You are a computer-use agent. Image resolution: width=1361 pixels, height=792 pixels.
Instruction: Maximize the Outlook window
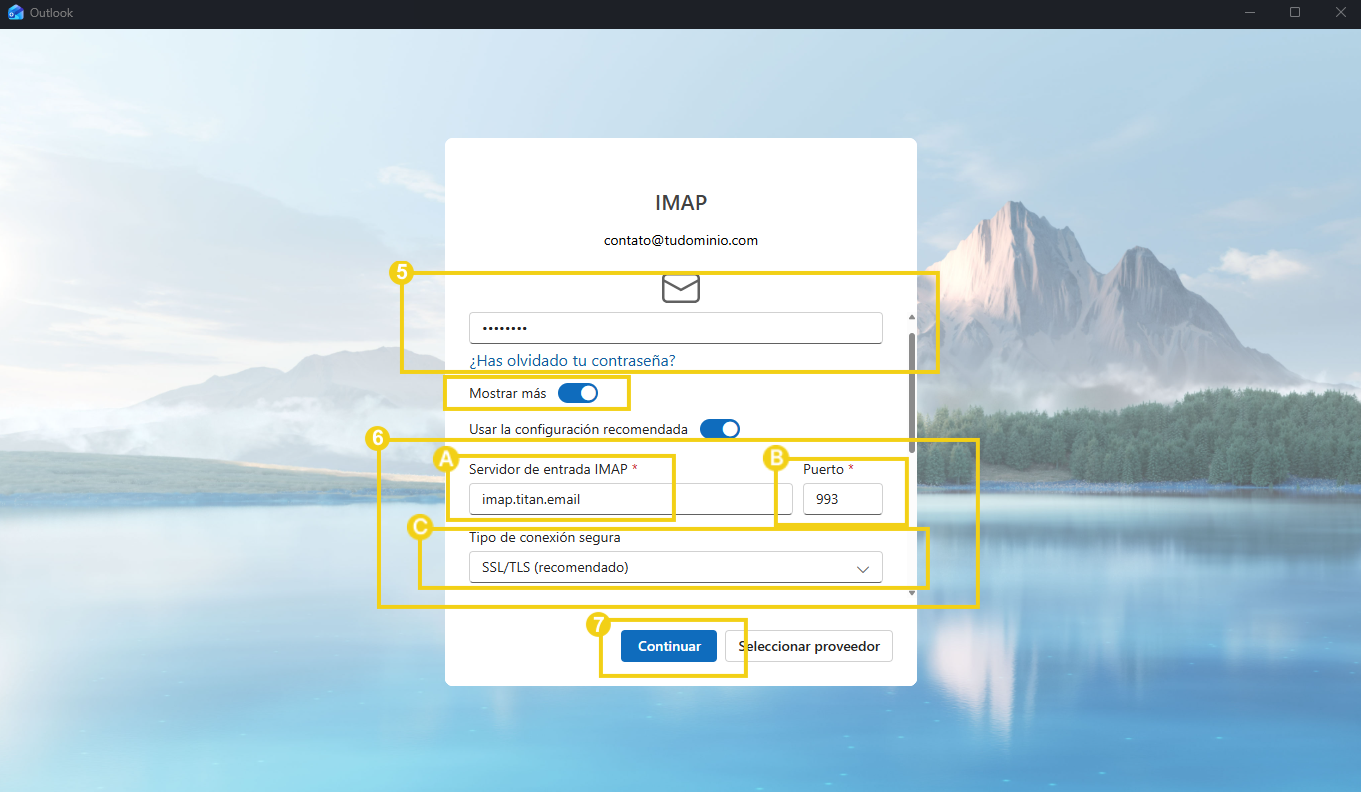1295,13
